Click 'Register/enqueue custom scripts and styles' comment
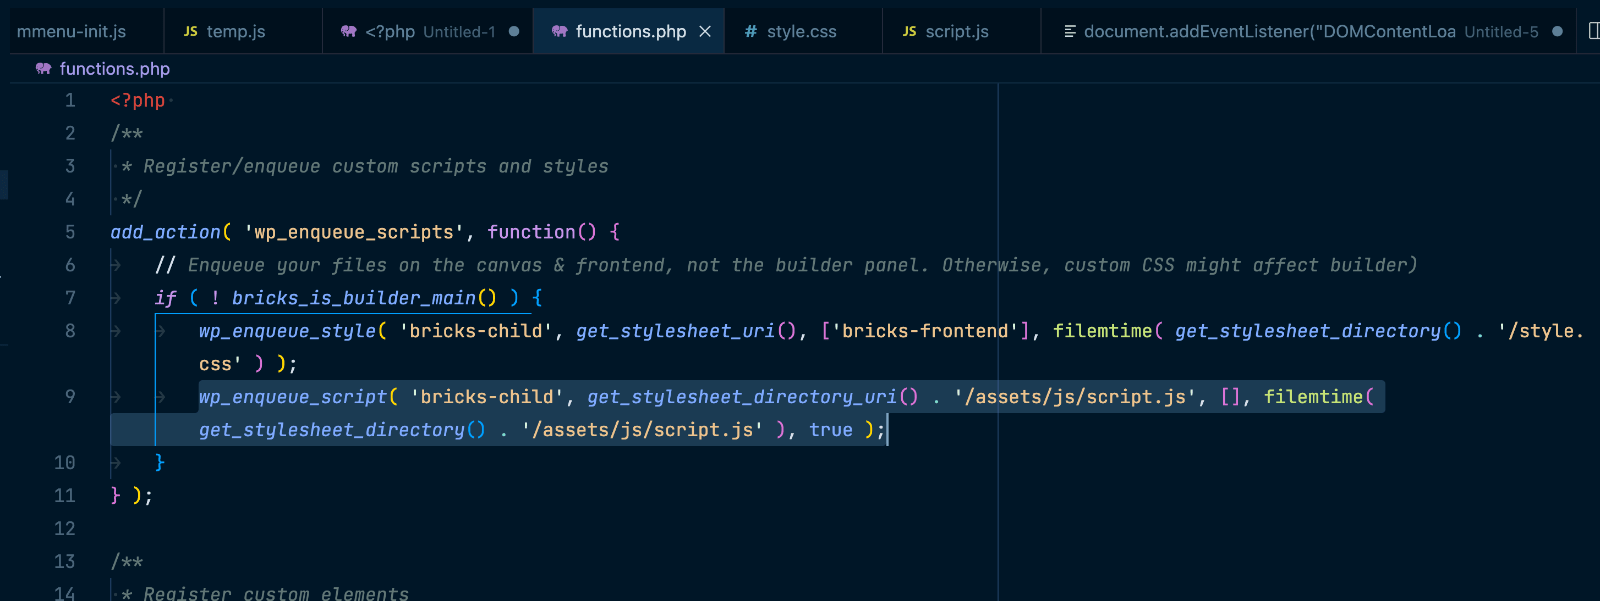The width and height of the screenshot is (1600, 601). click(376, 166)
